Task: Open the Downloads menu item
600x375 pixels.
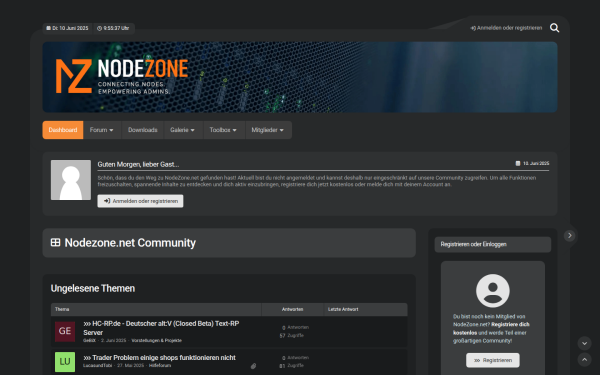Action: [x=143, y=130]
